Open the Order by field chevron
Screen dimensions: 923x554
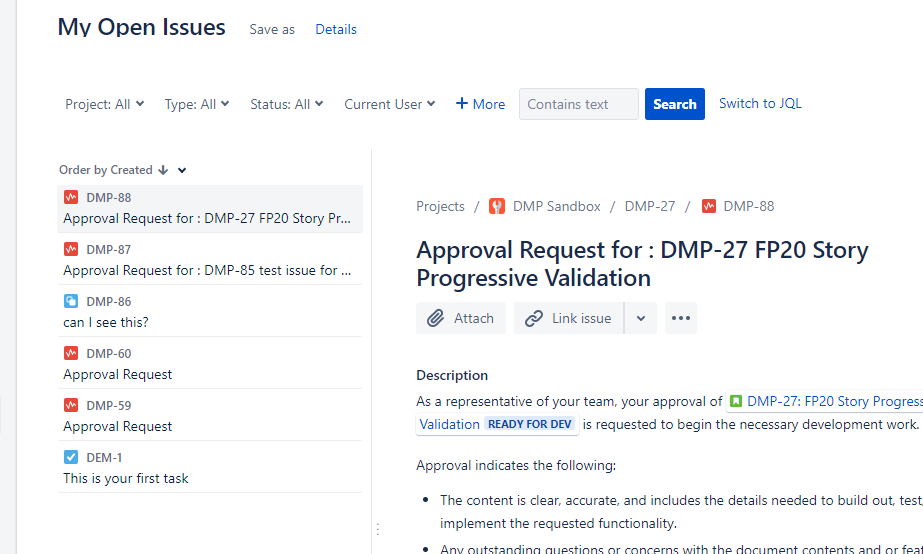182,170
